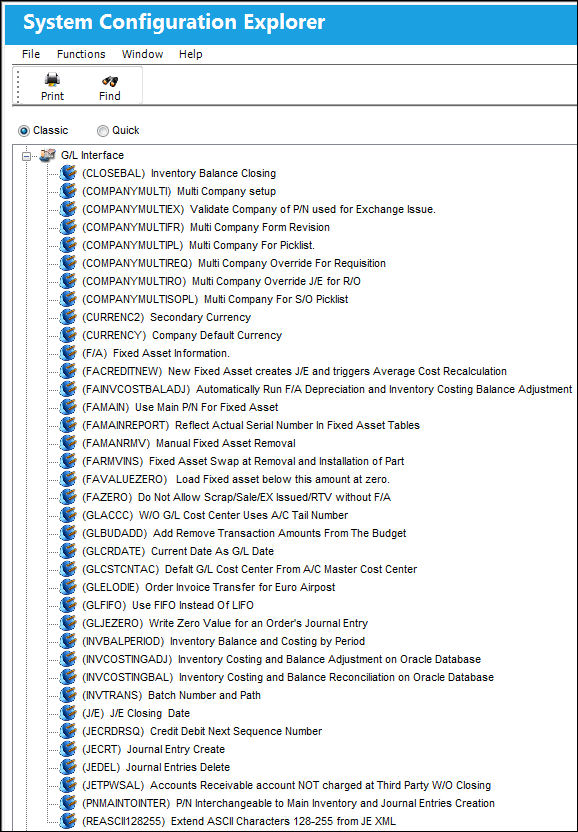578x832 pixels.
Task: Select (GLCSTCNTAC) Defalt G/L Cost Center row
Action: coord(249,569)
